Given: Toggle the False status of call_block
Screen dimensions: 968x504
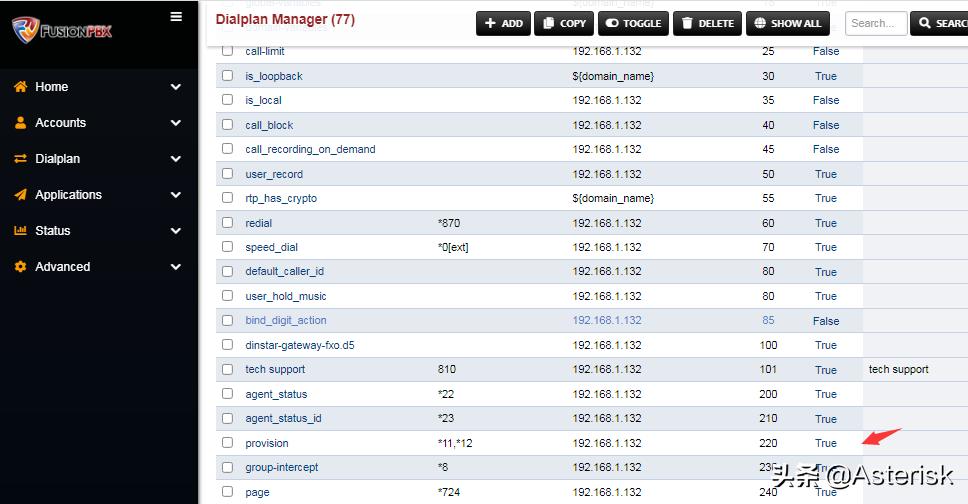Looking at the screenshot, I should 826,125.
